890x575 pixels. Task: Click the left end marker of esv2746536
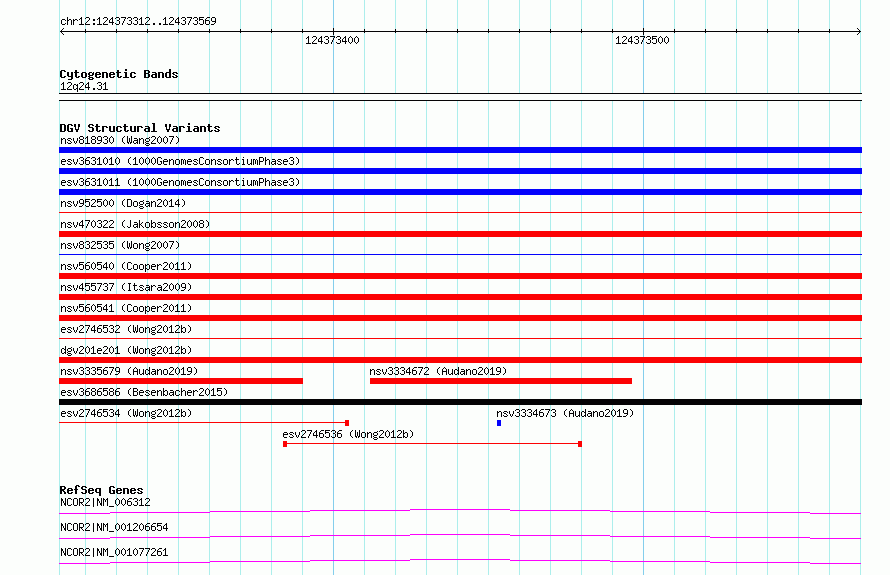[x=285, y=444]
